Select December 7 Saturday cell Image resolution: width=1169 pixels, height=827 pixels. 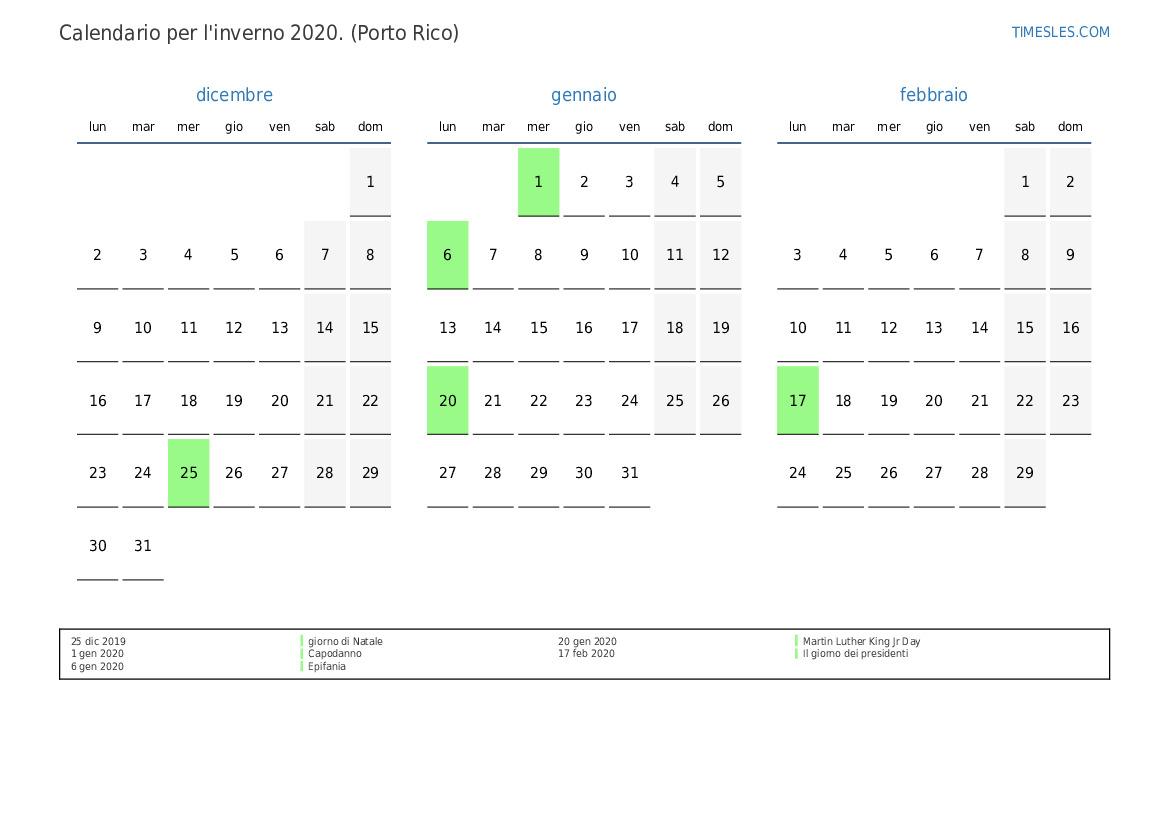[x=324, y=255]
